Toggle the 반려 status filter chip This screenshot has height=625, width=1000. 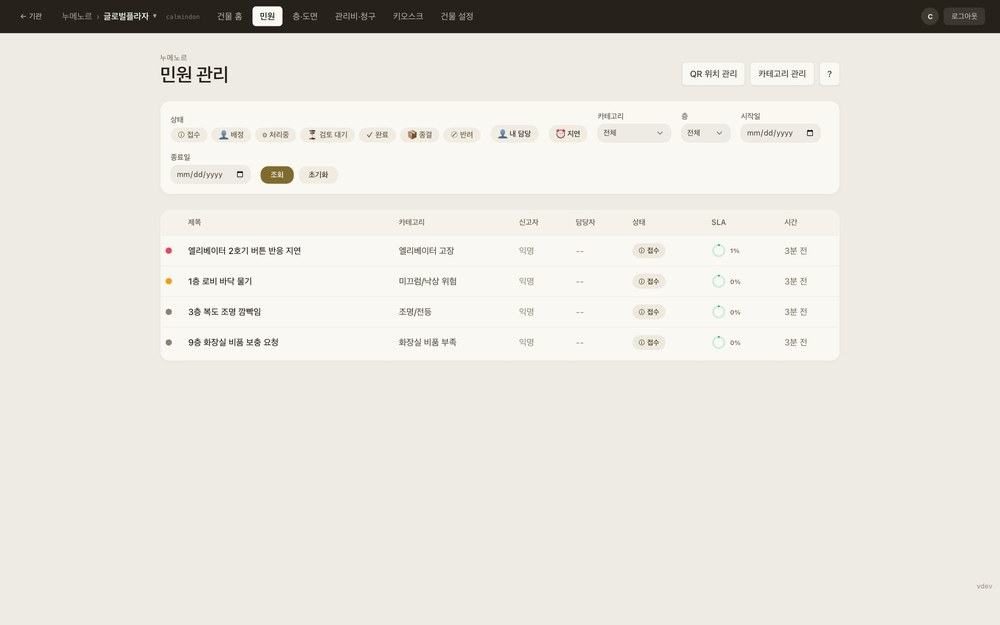point(462,135)
